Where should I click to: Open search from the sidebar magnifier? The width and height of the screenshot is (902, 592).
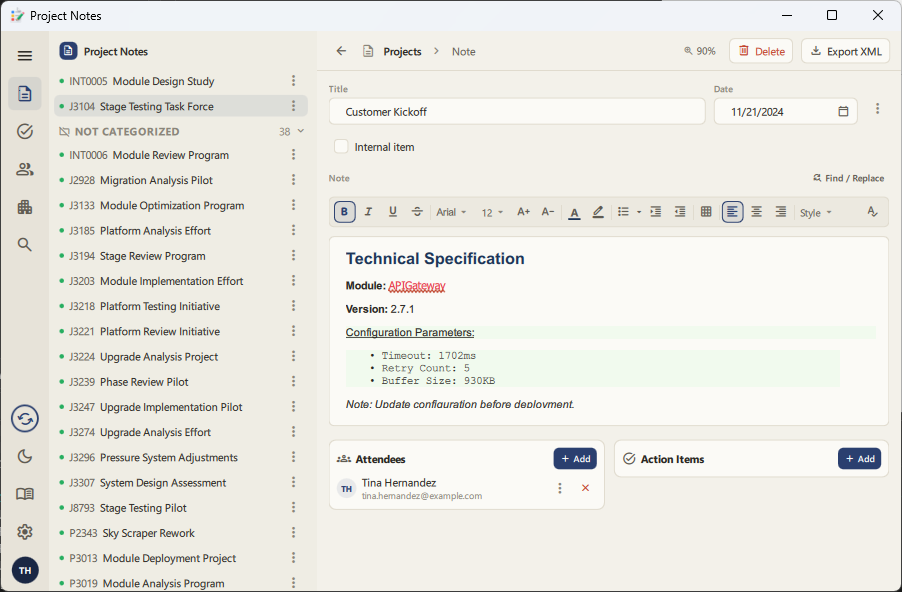(25, 245)
